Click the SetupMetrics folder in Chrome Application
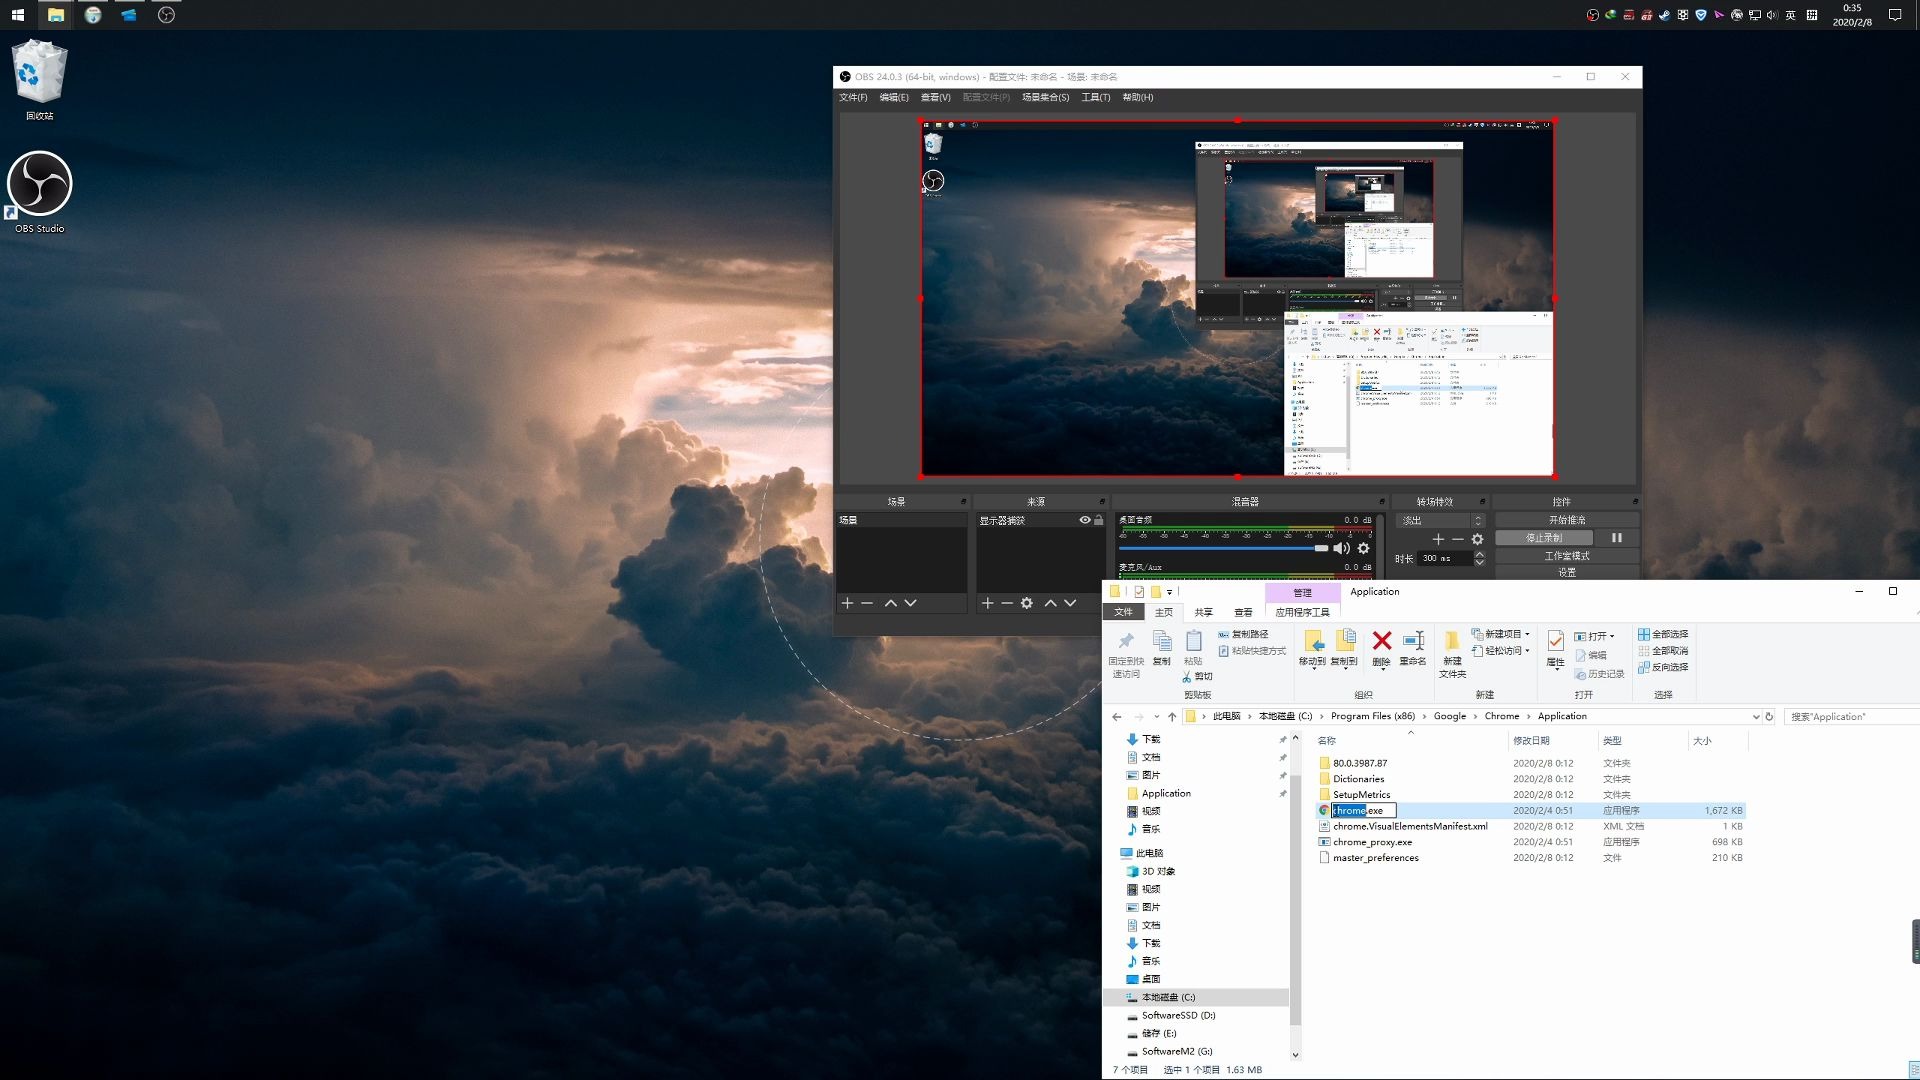1920x1080 pixels. click(x=1361, y=794)
